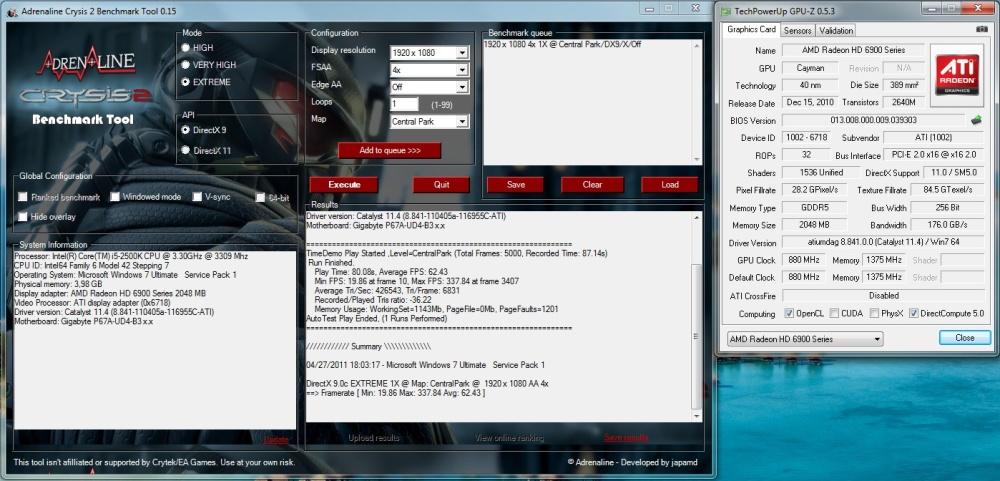Click the Framerate summary line in Results
This screenshot has height=481, width=1000.
pos(395,393)
